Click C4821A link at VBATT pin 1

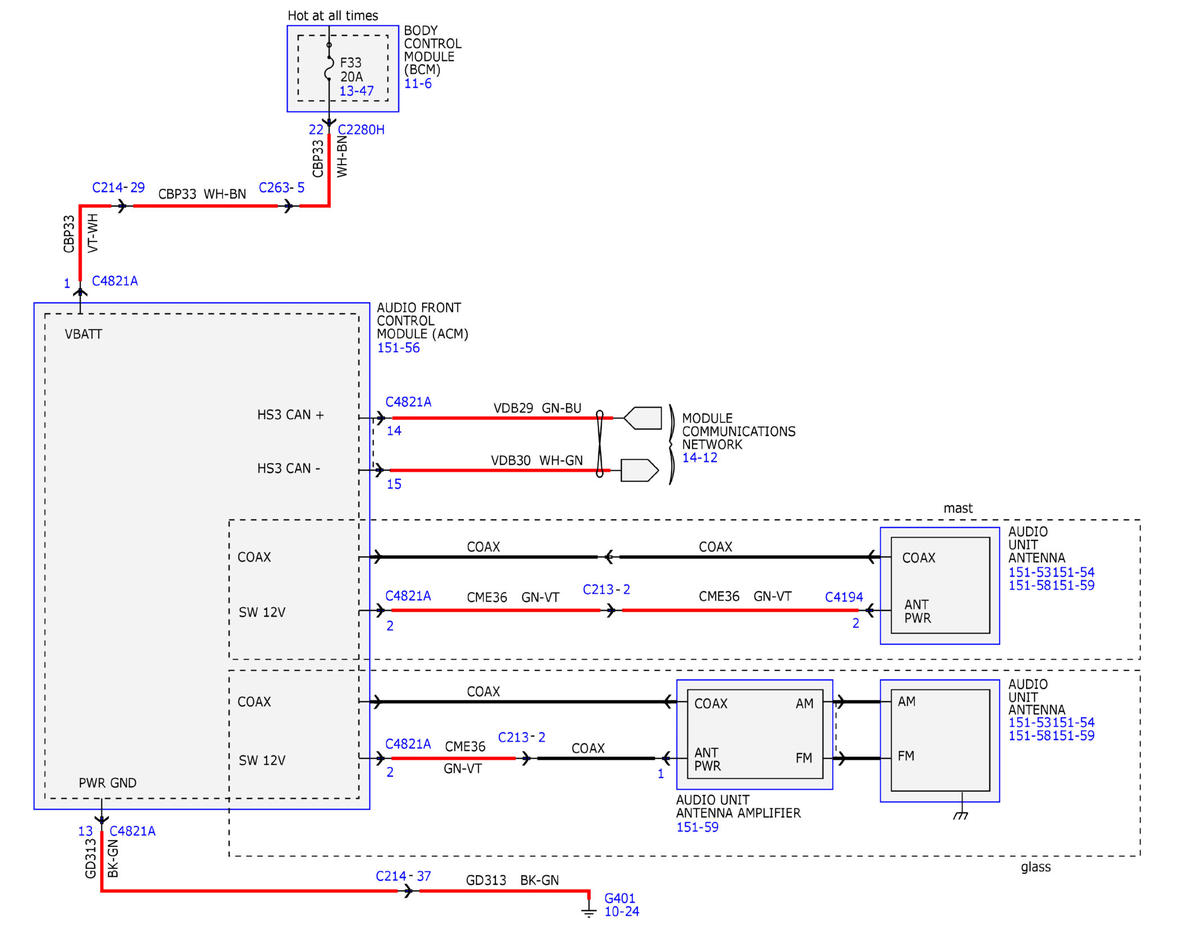(114, 281)
